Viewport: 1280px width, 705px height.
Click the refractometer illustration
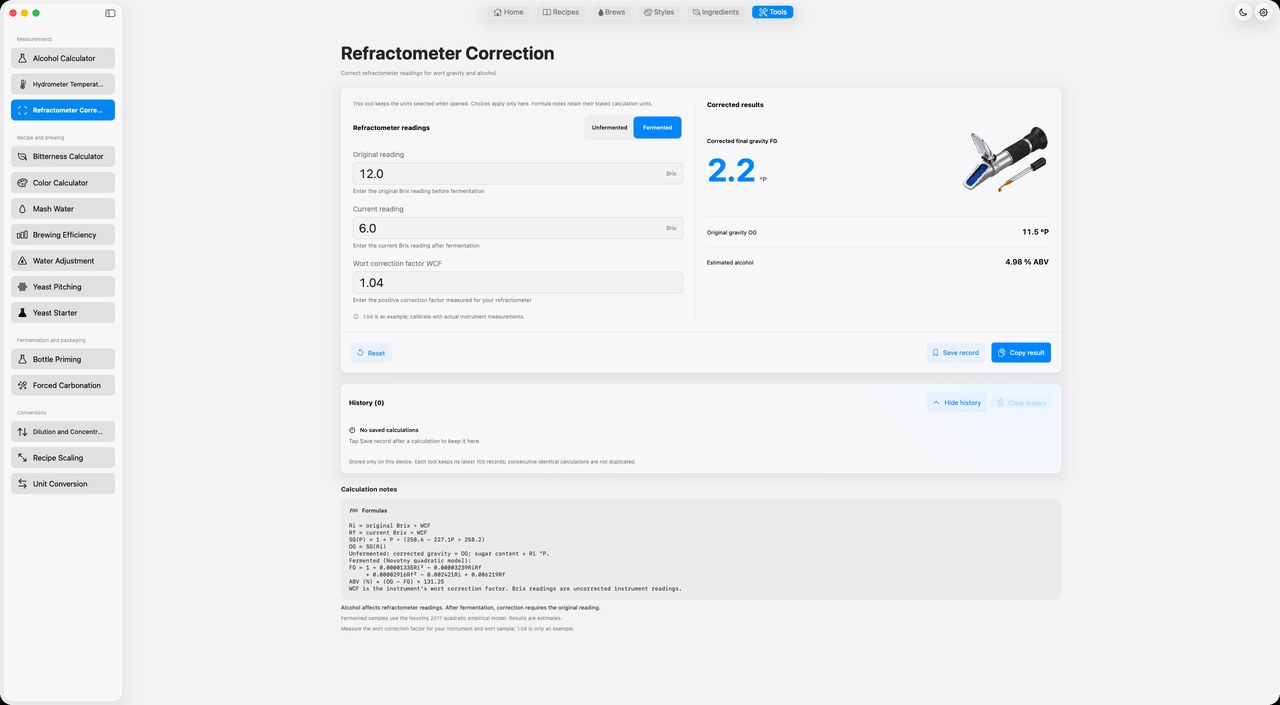pyautogui.click(x=1005, y=158)
